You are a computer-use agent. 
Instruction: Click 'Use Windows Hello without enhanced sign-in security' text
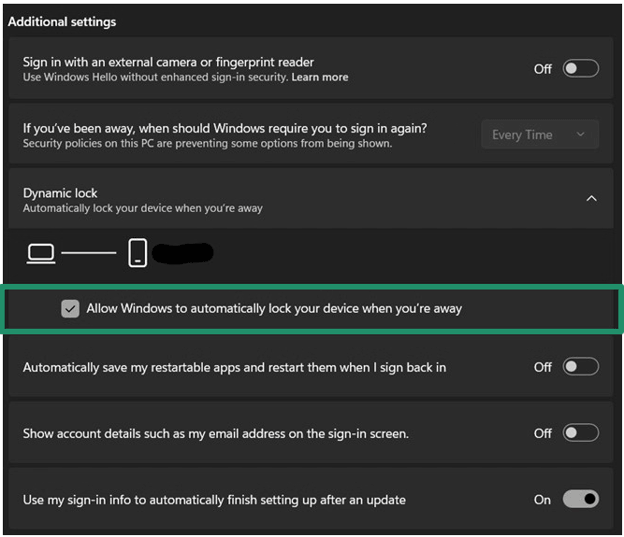tap(155, 77)
